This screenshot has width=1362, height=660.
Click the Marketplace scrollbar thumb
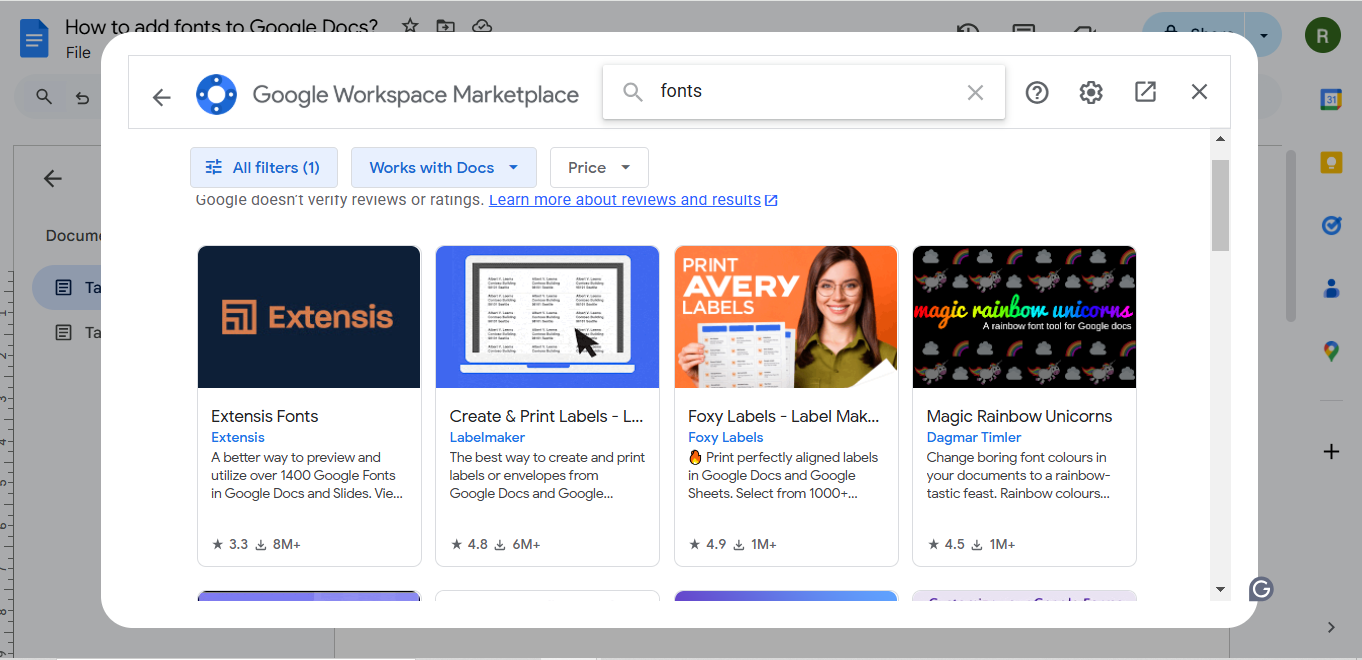[1220, 205]
